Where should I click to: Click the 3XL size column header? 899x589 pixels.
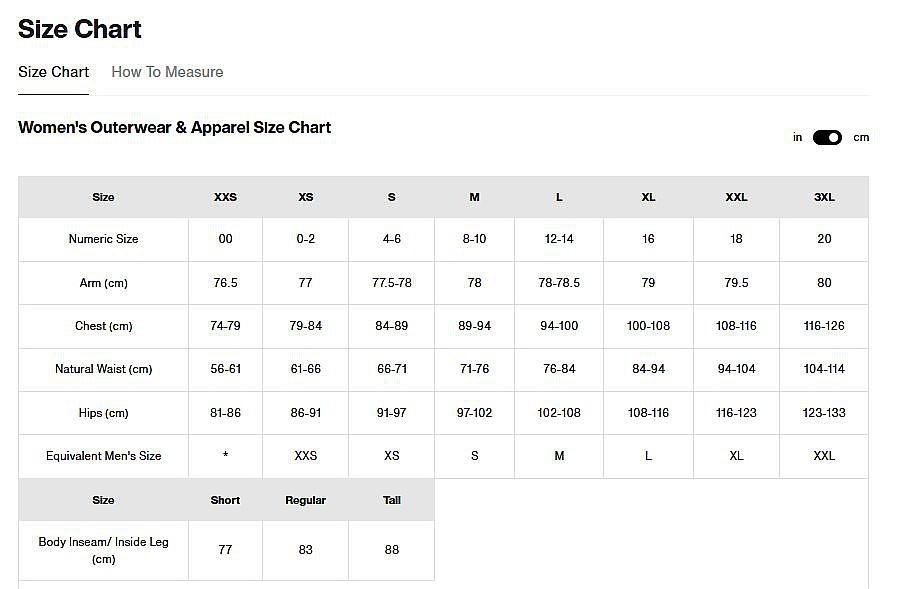[824, 197]
